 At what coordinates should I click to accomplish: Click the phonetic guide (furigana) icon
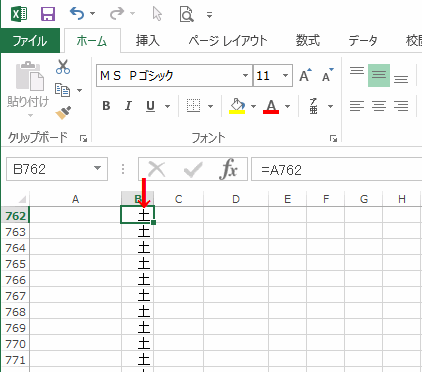tap(313, 106)
